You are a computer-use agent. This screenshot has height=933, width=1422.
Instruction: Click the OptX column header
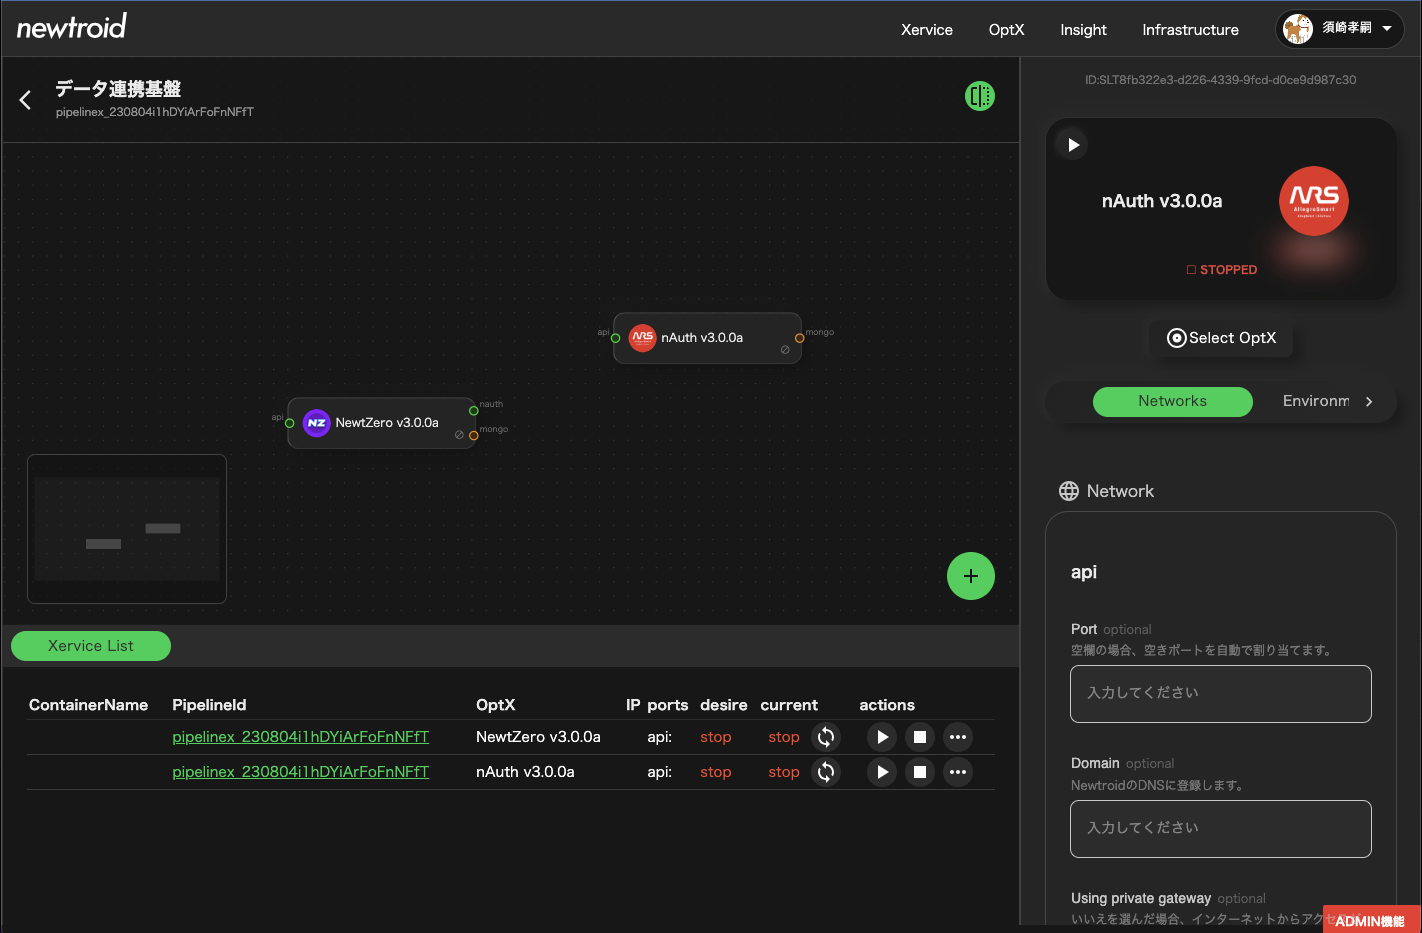point(495,705)
